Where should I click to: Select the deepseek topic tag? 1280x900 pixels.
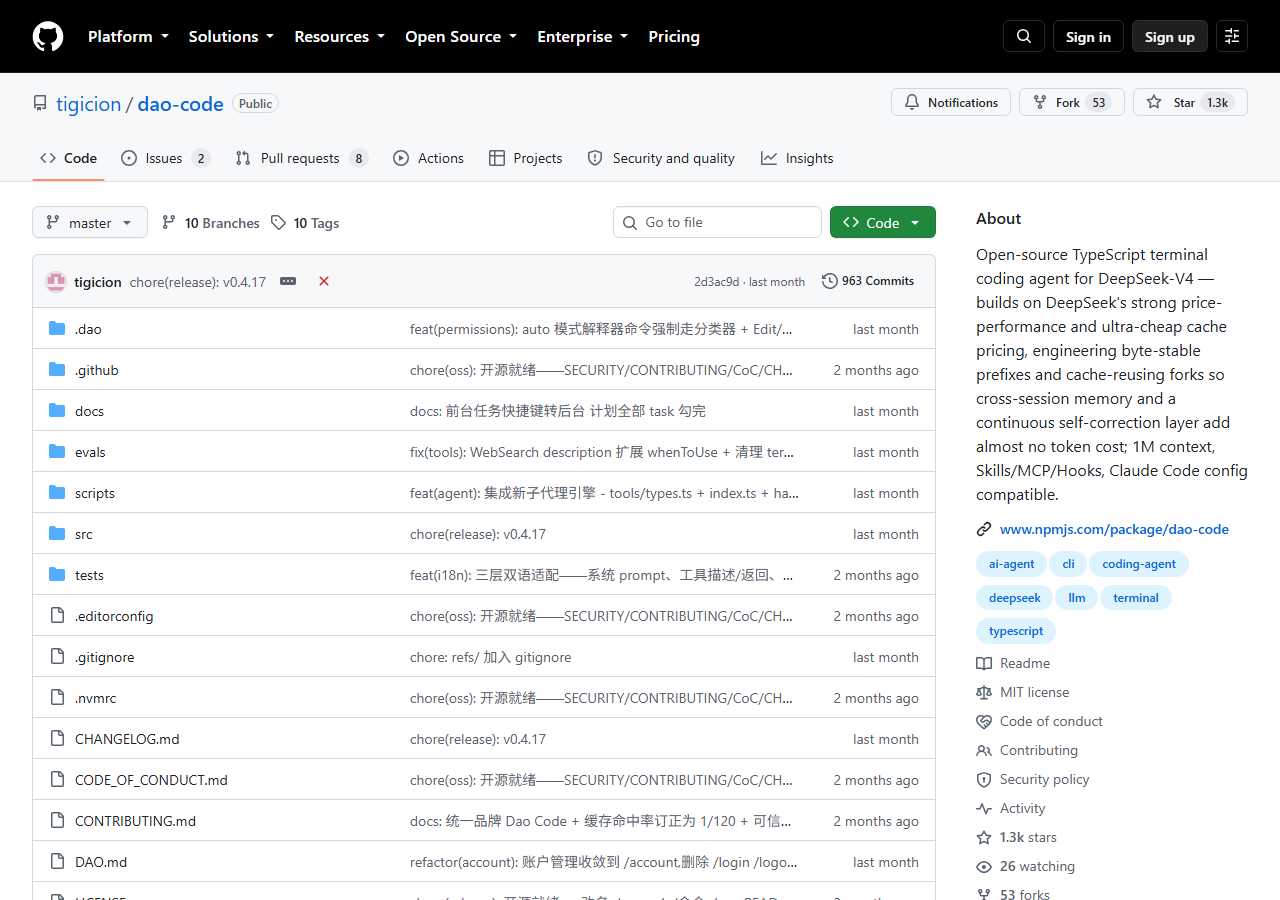(x=1015, y=598)
